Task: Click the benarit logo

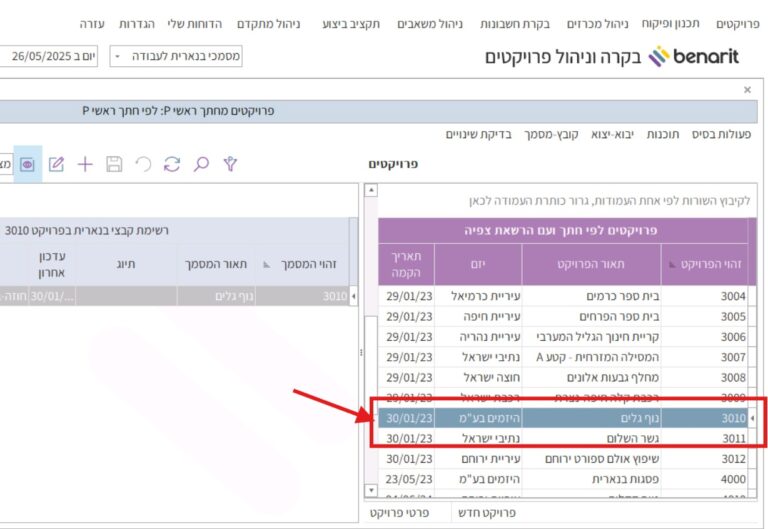Action: point(694,57)
